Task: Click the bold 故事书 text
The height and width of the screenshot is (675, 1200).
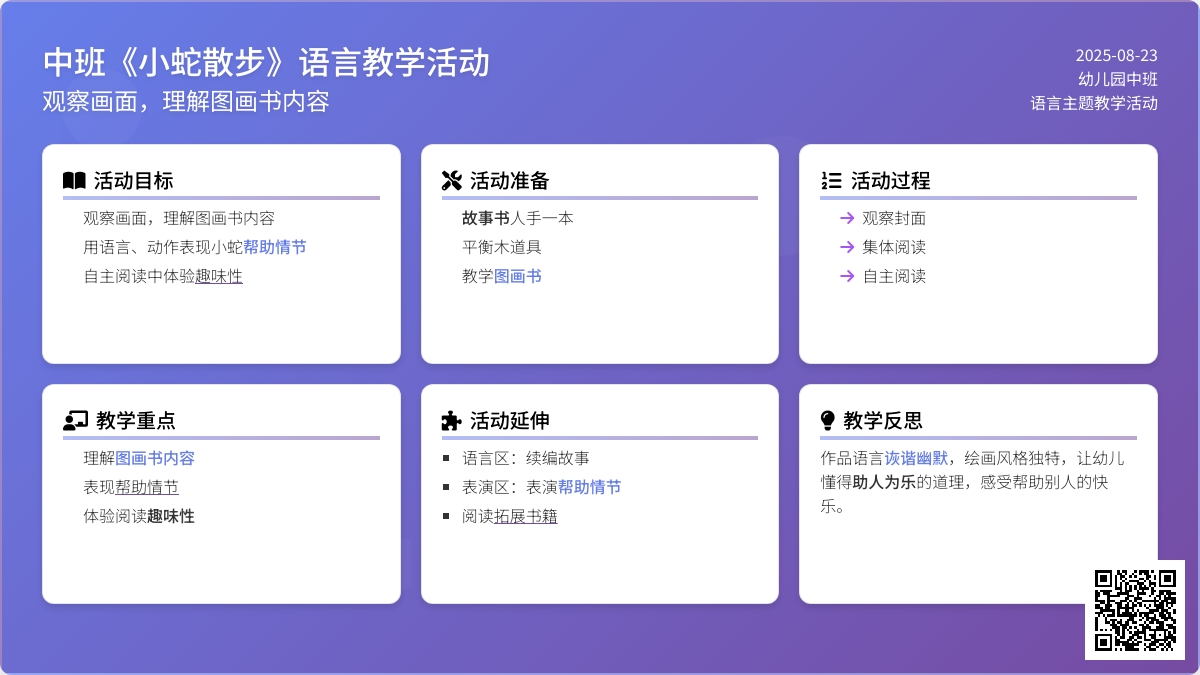Action: point(486,218)
